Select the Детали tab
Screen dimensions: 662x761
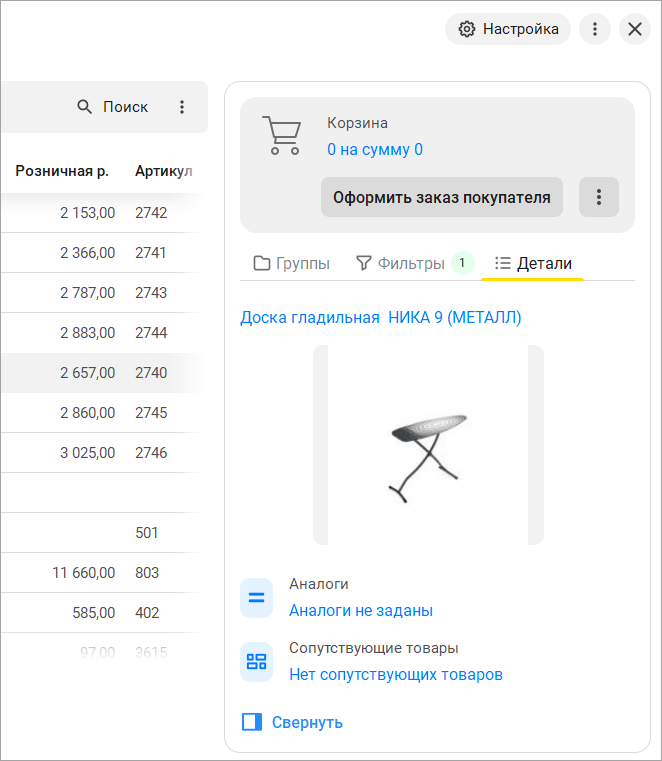click(533, 263)
